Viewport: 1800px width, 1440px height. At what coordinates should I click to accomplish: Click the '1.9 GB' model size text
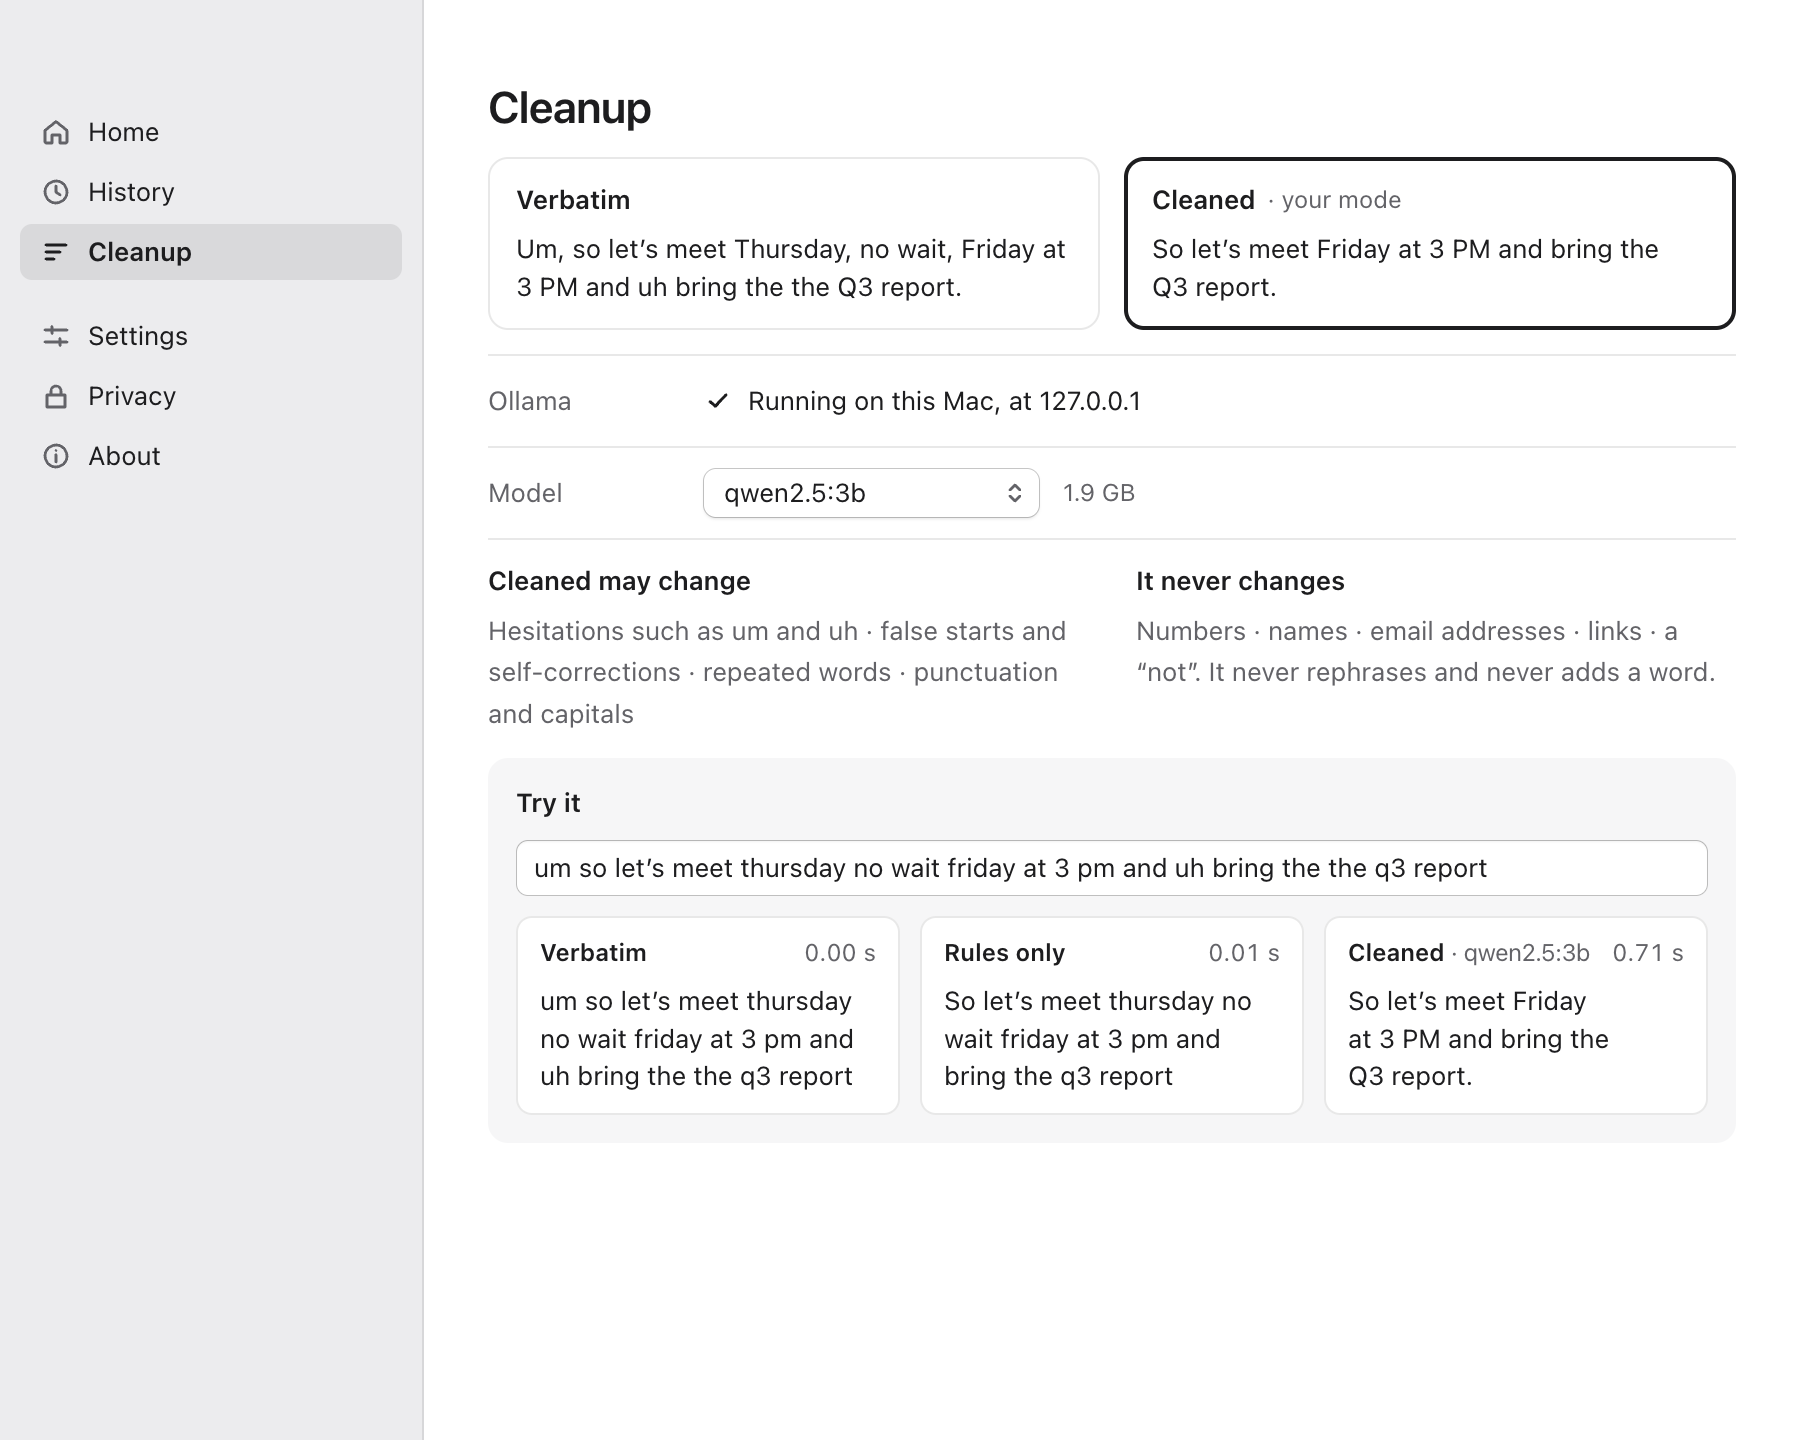(1099, 493)
